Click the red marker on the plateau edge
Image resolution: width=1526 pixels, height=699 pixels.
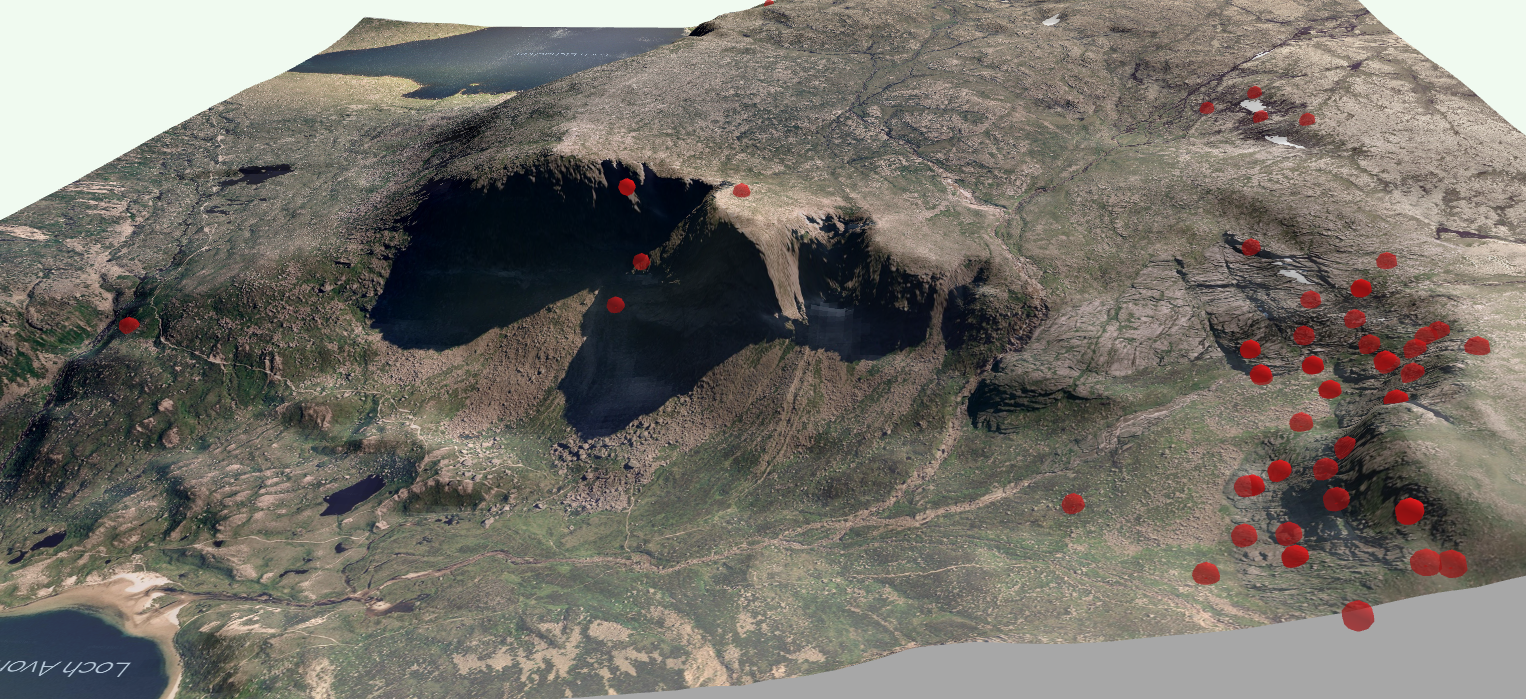(741, 191)
